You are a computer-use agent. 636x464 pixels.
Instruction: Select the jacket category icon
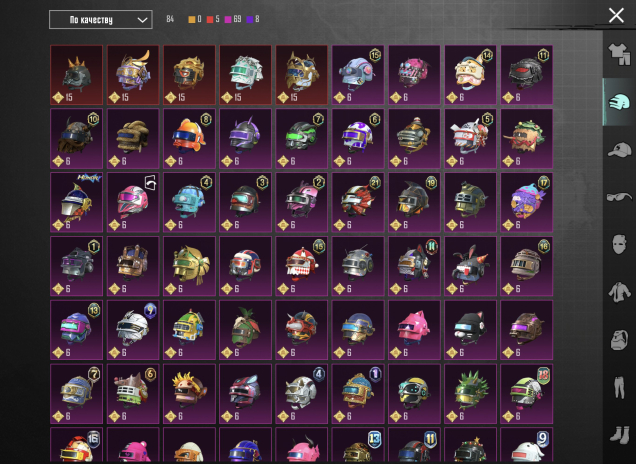[x=619, y=292]
